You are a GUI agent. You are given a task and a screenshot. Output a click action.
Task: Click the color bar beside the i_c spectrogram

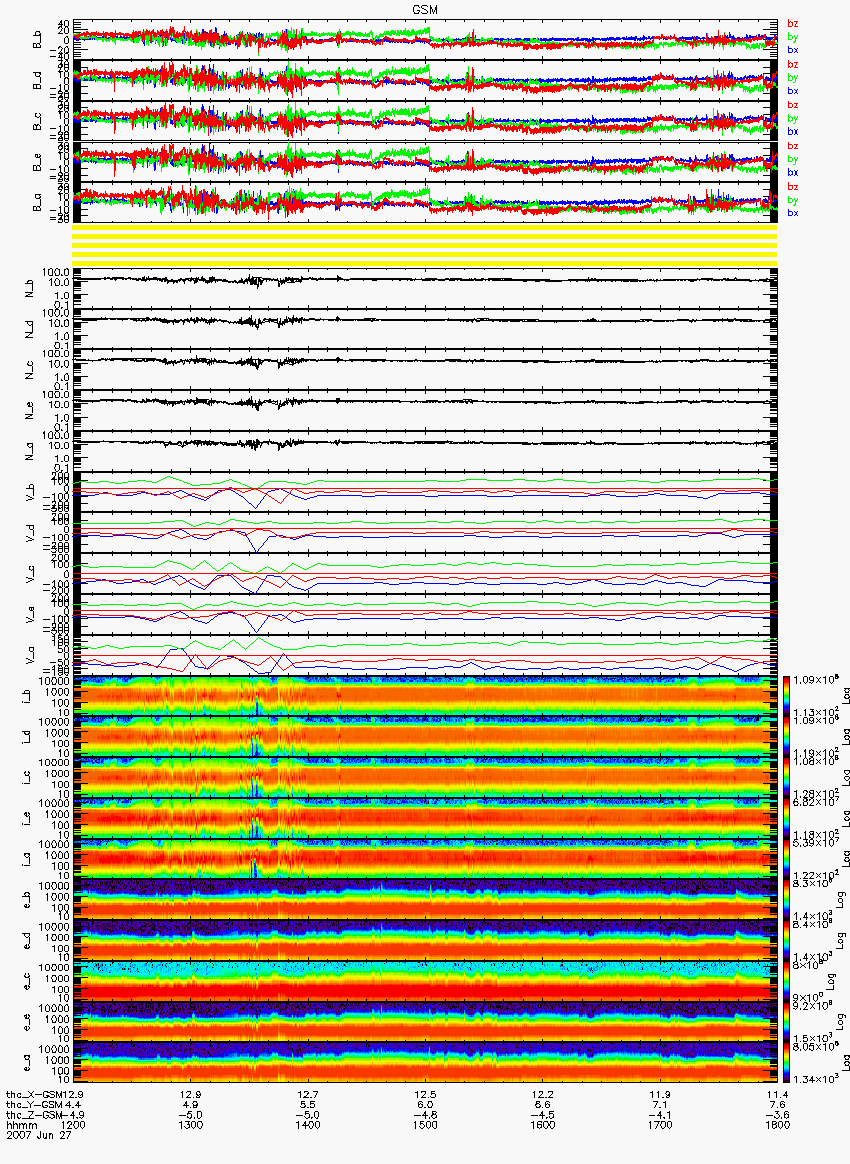coord(786,778)
